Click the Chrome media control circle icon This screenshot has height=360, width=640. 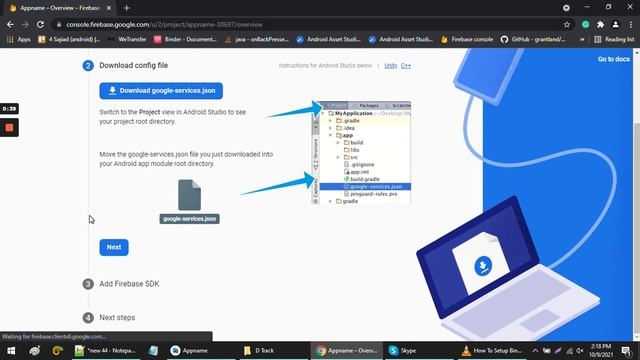[566, 8]
